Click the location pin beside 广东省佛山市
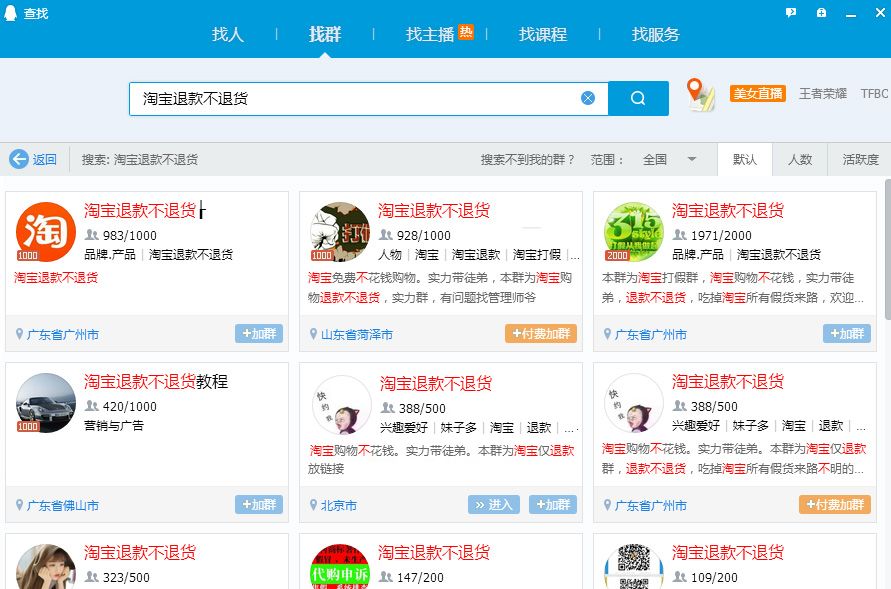This screenshot has width=891, height=589. click(x=19, y=505)
